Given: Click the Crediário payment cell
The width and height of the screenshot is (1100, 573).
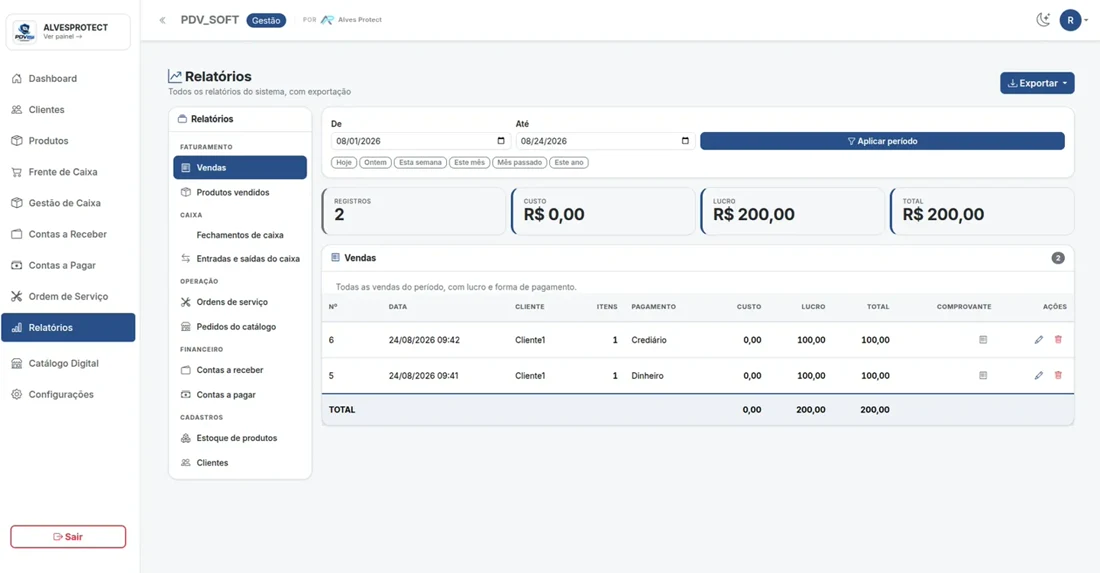Looking at the screenshot, I should click(x=649, y=340).
